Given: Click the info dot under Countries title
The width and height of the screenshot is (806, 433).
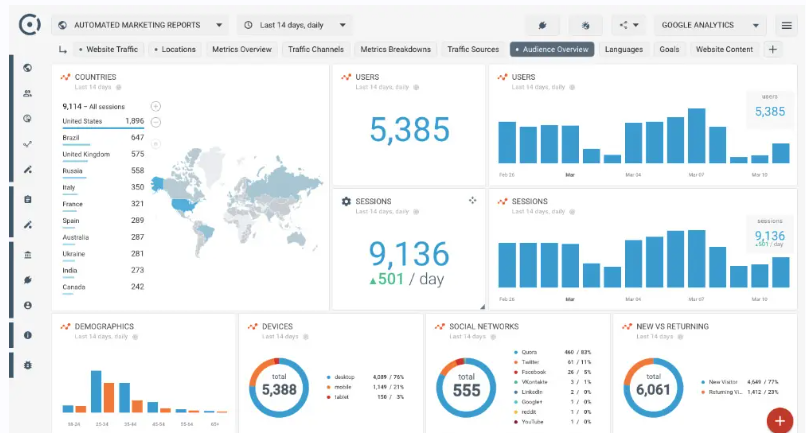Looking at the screenshot, I should (x=119, y=87).
